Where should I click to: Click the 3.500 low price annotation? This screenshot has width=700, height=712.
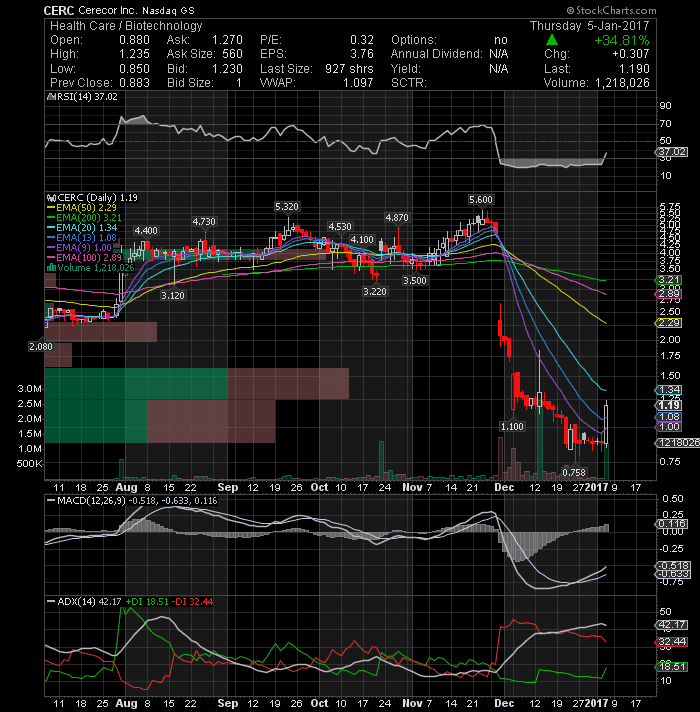click(415, 281)
